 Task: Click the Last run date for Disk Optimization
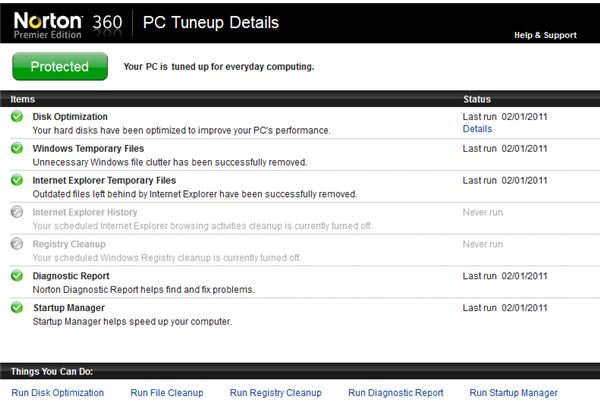pyautogui.click(x=505, y=117)
